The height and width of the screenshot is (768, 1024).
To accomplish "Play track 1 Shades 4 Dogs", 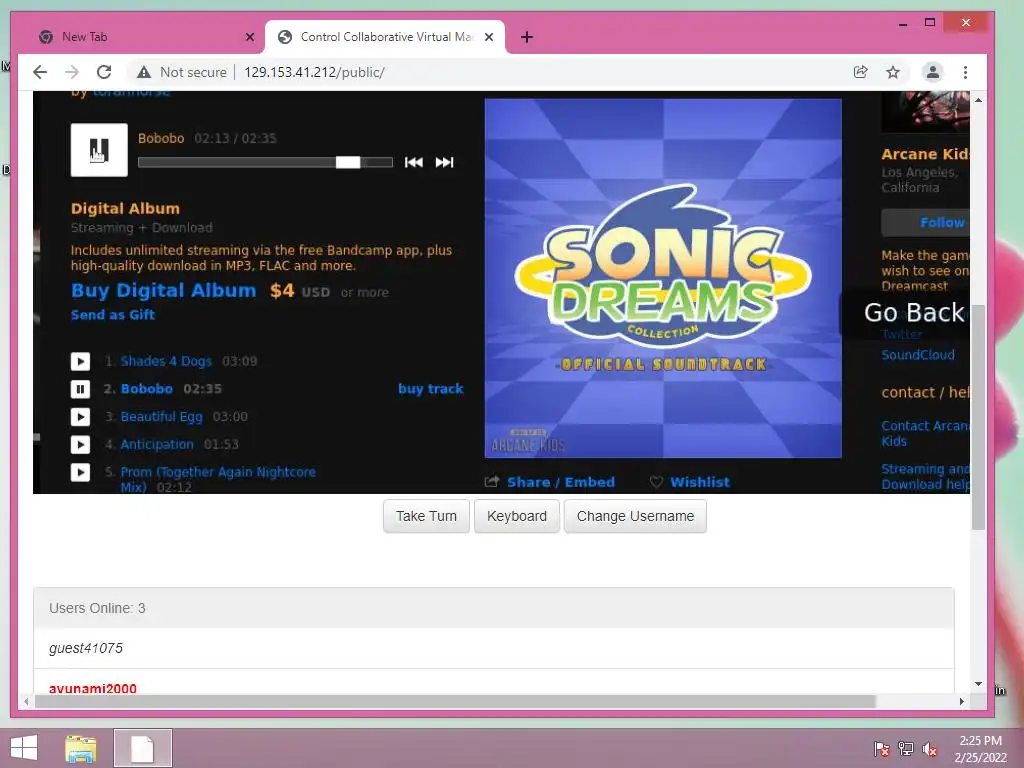I will (80, 361).
